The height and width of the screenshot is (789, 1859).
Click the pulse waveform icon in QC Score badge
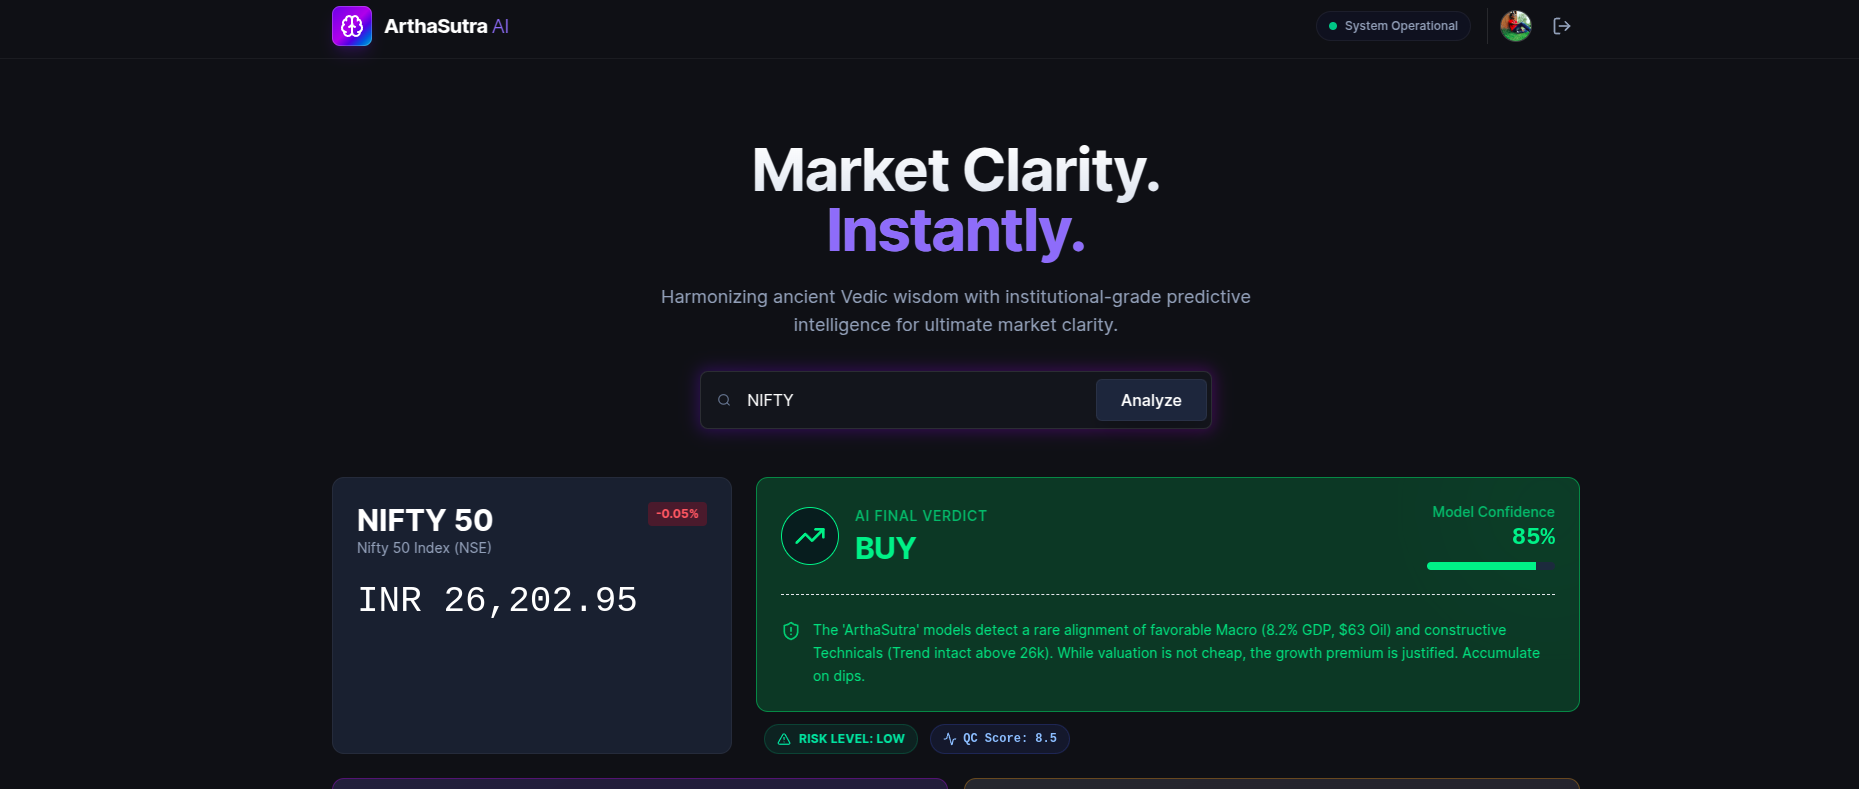pos(948,738)
